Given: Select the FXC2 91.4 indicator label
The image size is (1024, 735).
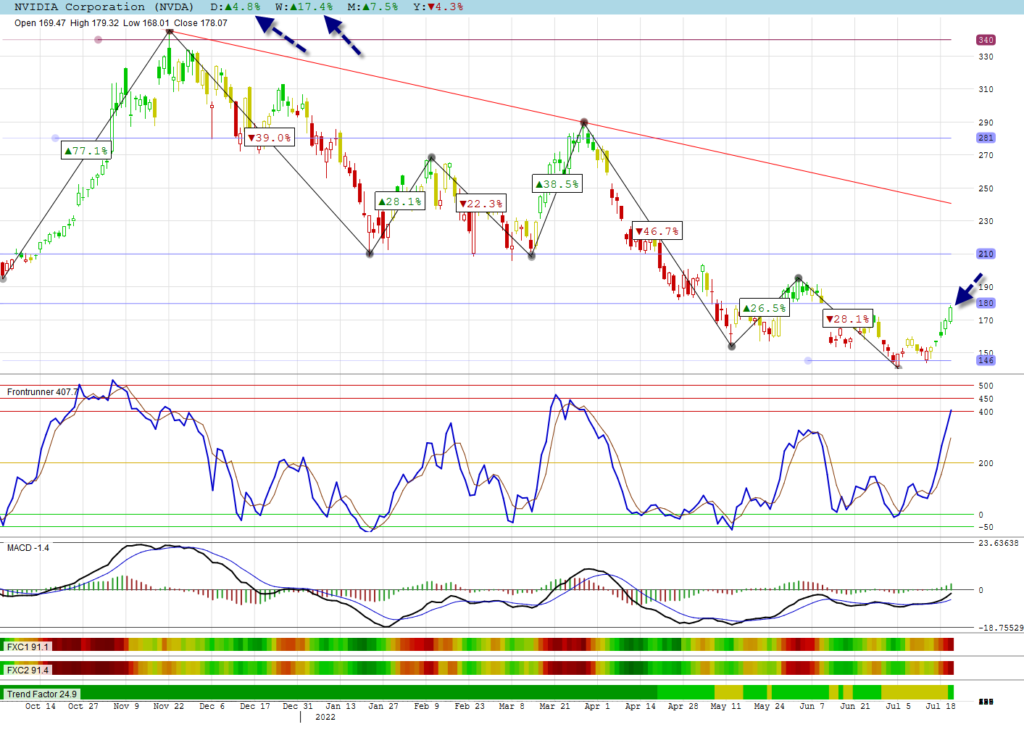Looking at the screenshot, I should pos(27,670).
